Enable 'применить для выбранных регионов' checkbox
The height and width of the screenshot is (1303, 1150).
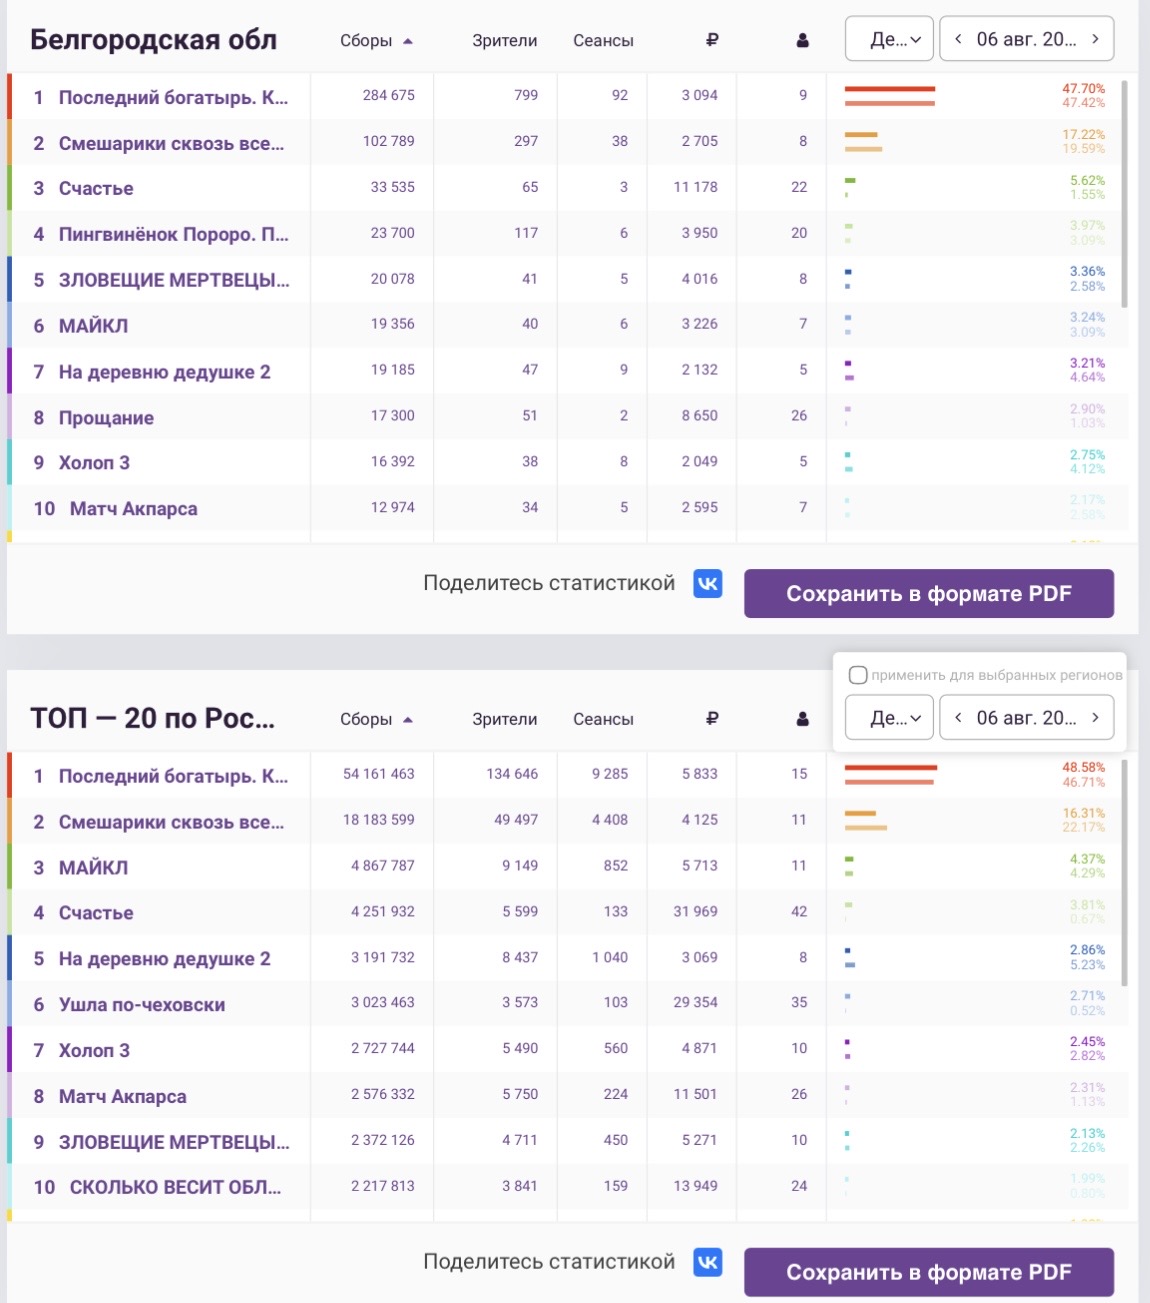[x=857, y=675]
